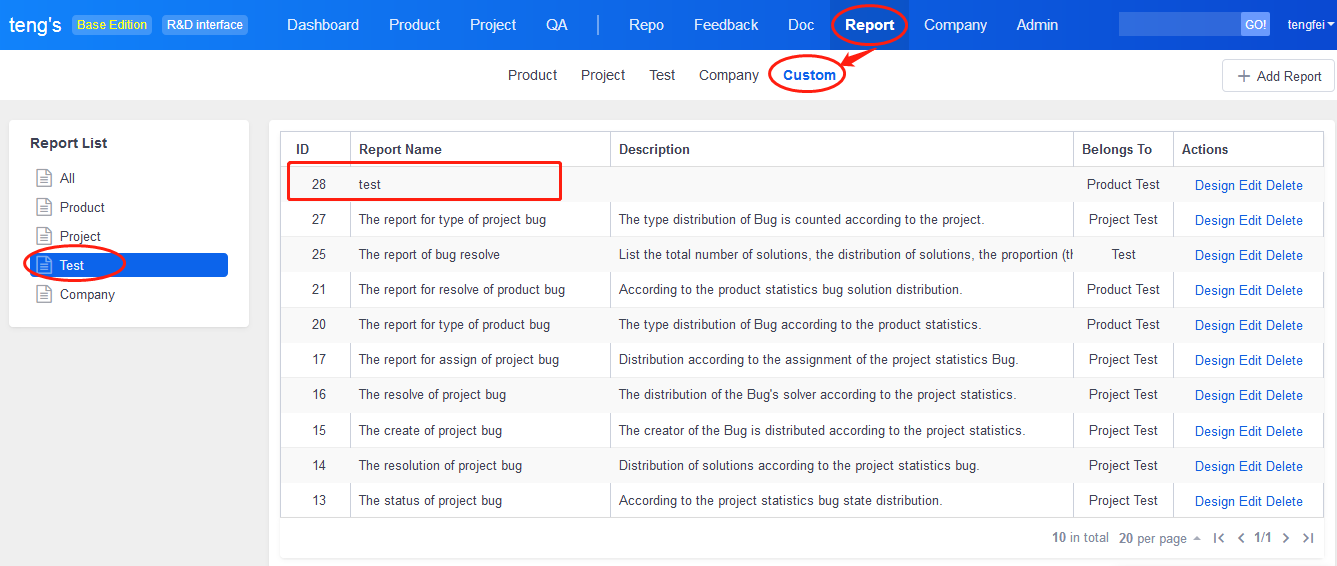Viewport: 1337px width, 566px height.
Task: Click the search input field in header
Action: tap(1179, 25)
